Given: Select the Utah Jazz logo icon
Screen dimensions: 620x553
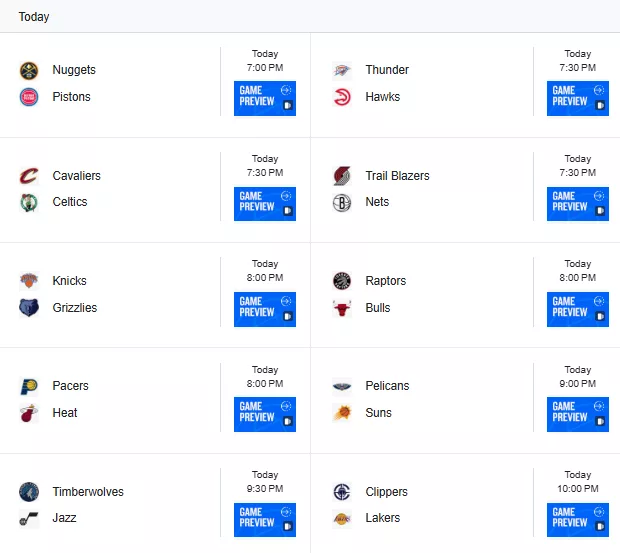Looking at the screenshot, I should tap(29, 518).
